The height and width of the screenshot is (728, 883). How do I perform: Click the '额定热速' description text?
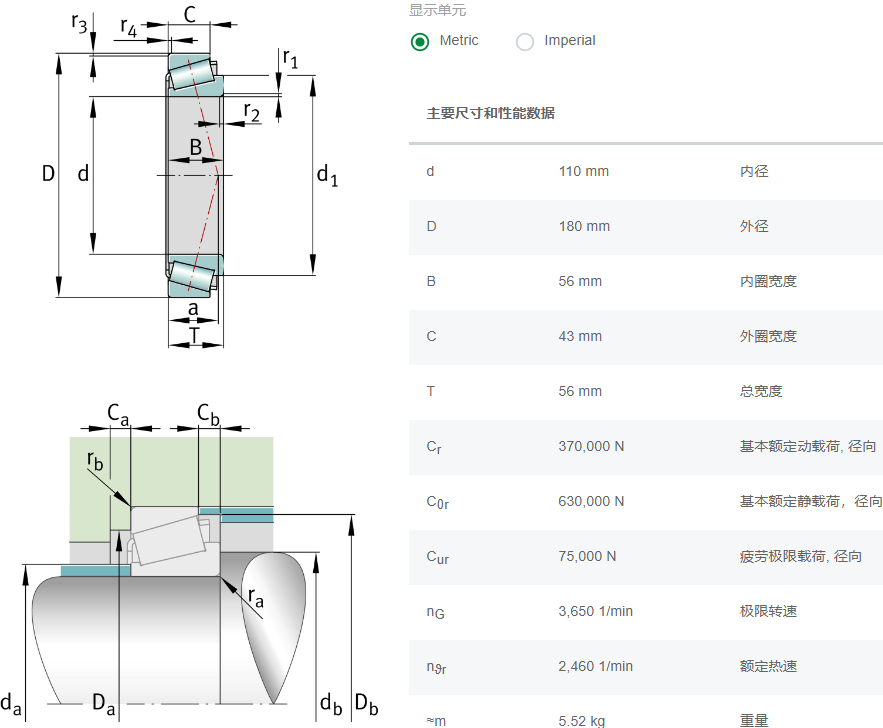pos(768,666)
